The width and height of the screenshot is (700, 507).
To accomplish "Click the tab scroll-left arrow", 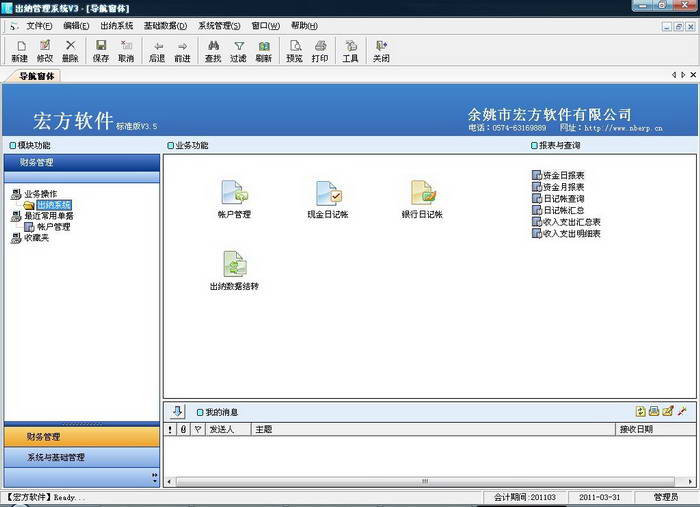I will point(674,75).
